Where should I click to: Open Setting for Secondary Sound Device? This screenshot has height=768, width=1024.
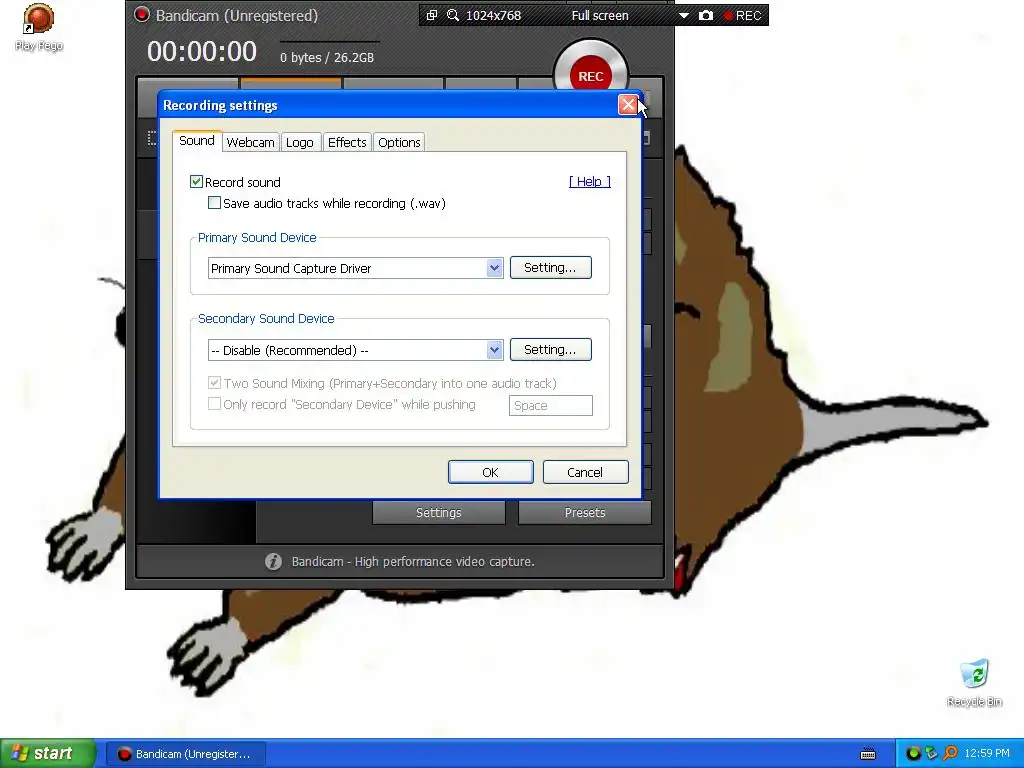tap(551, 349)
